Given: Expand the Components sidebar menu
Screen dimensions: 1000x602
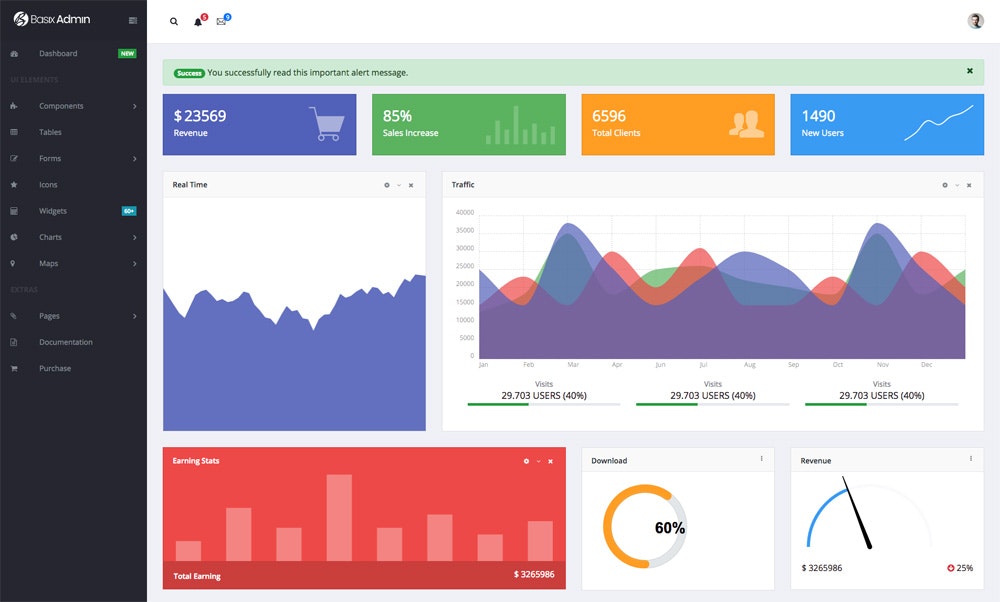Looking at the screenshot, I should [x=60, y=105].
